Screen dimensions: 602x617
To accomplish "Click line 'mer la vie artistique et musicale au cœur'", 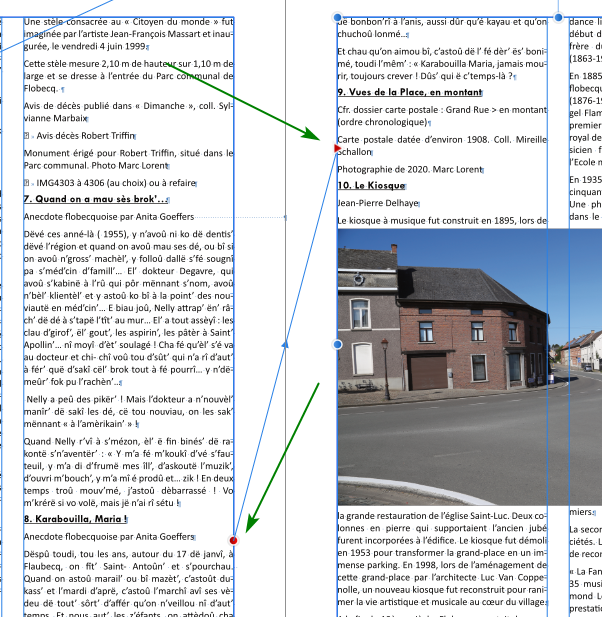I will point(442,602).
